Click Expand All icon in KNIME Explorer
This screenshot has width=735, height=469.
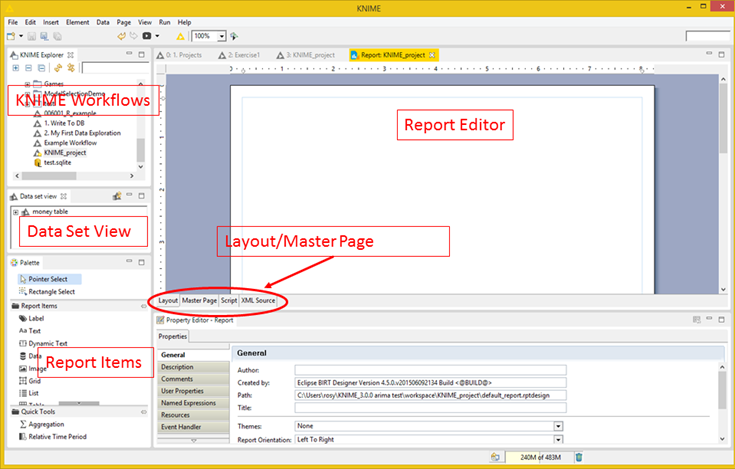(15, 68)
